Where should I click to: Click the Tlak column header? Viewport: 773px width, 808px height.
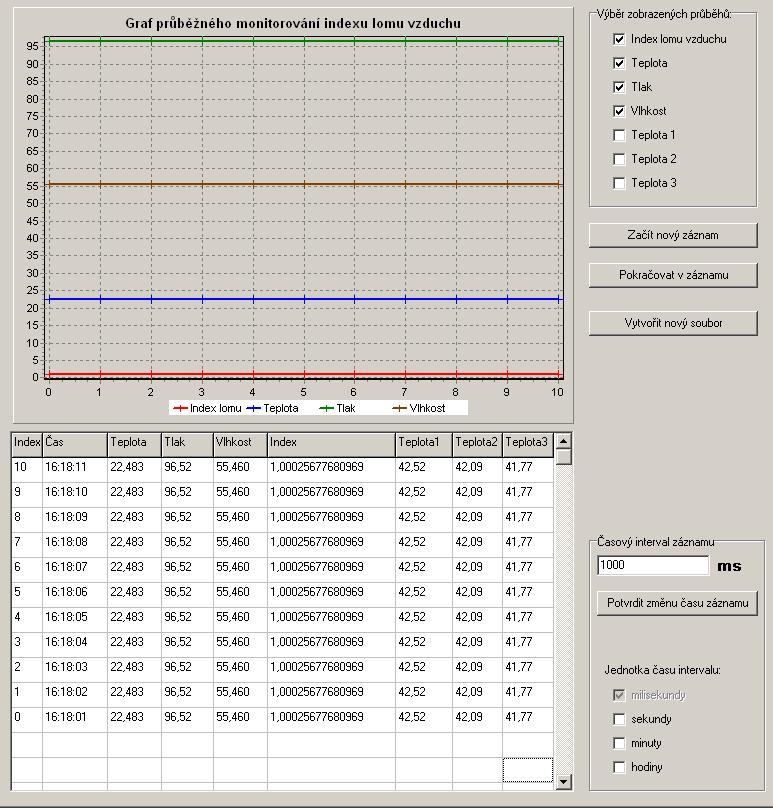[187, 444]
